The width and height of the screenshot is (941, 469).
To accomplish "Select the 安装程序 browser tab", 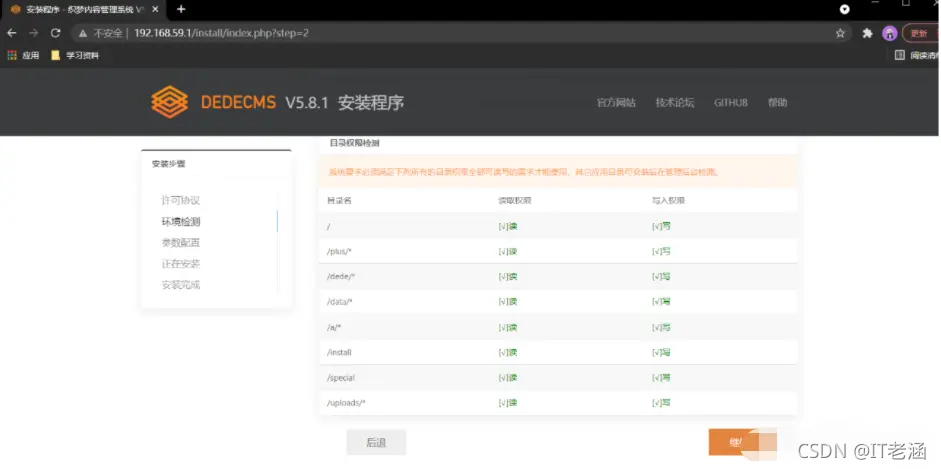I will (82, 10).
